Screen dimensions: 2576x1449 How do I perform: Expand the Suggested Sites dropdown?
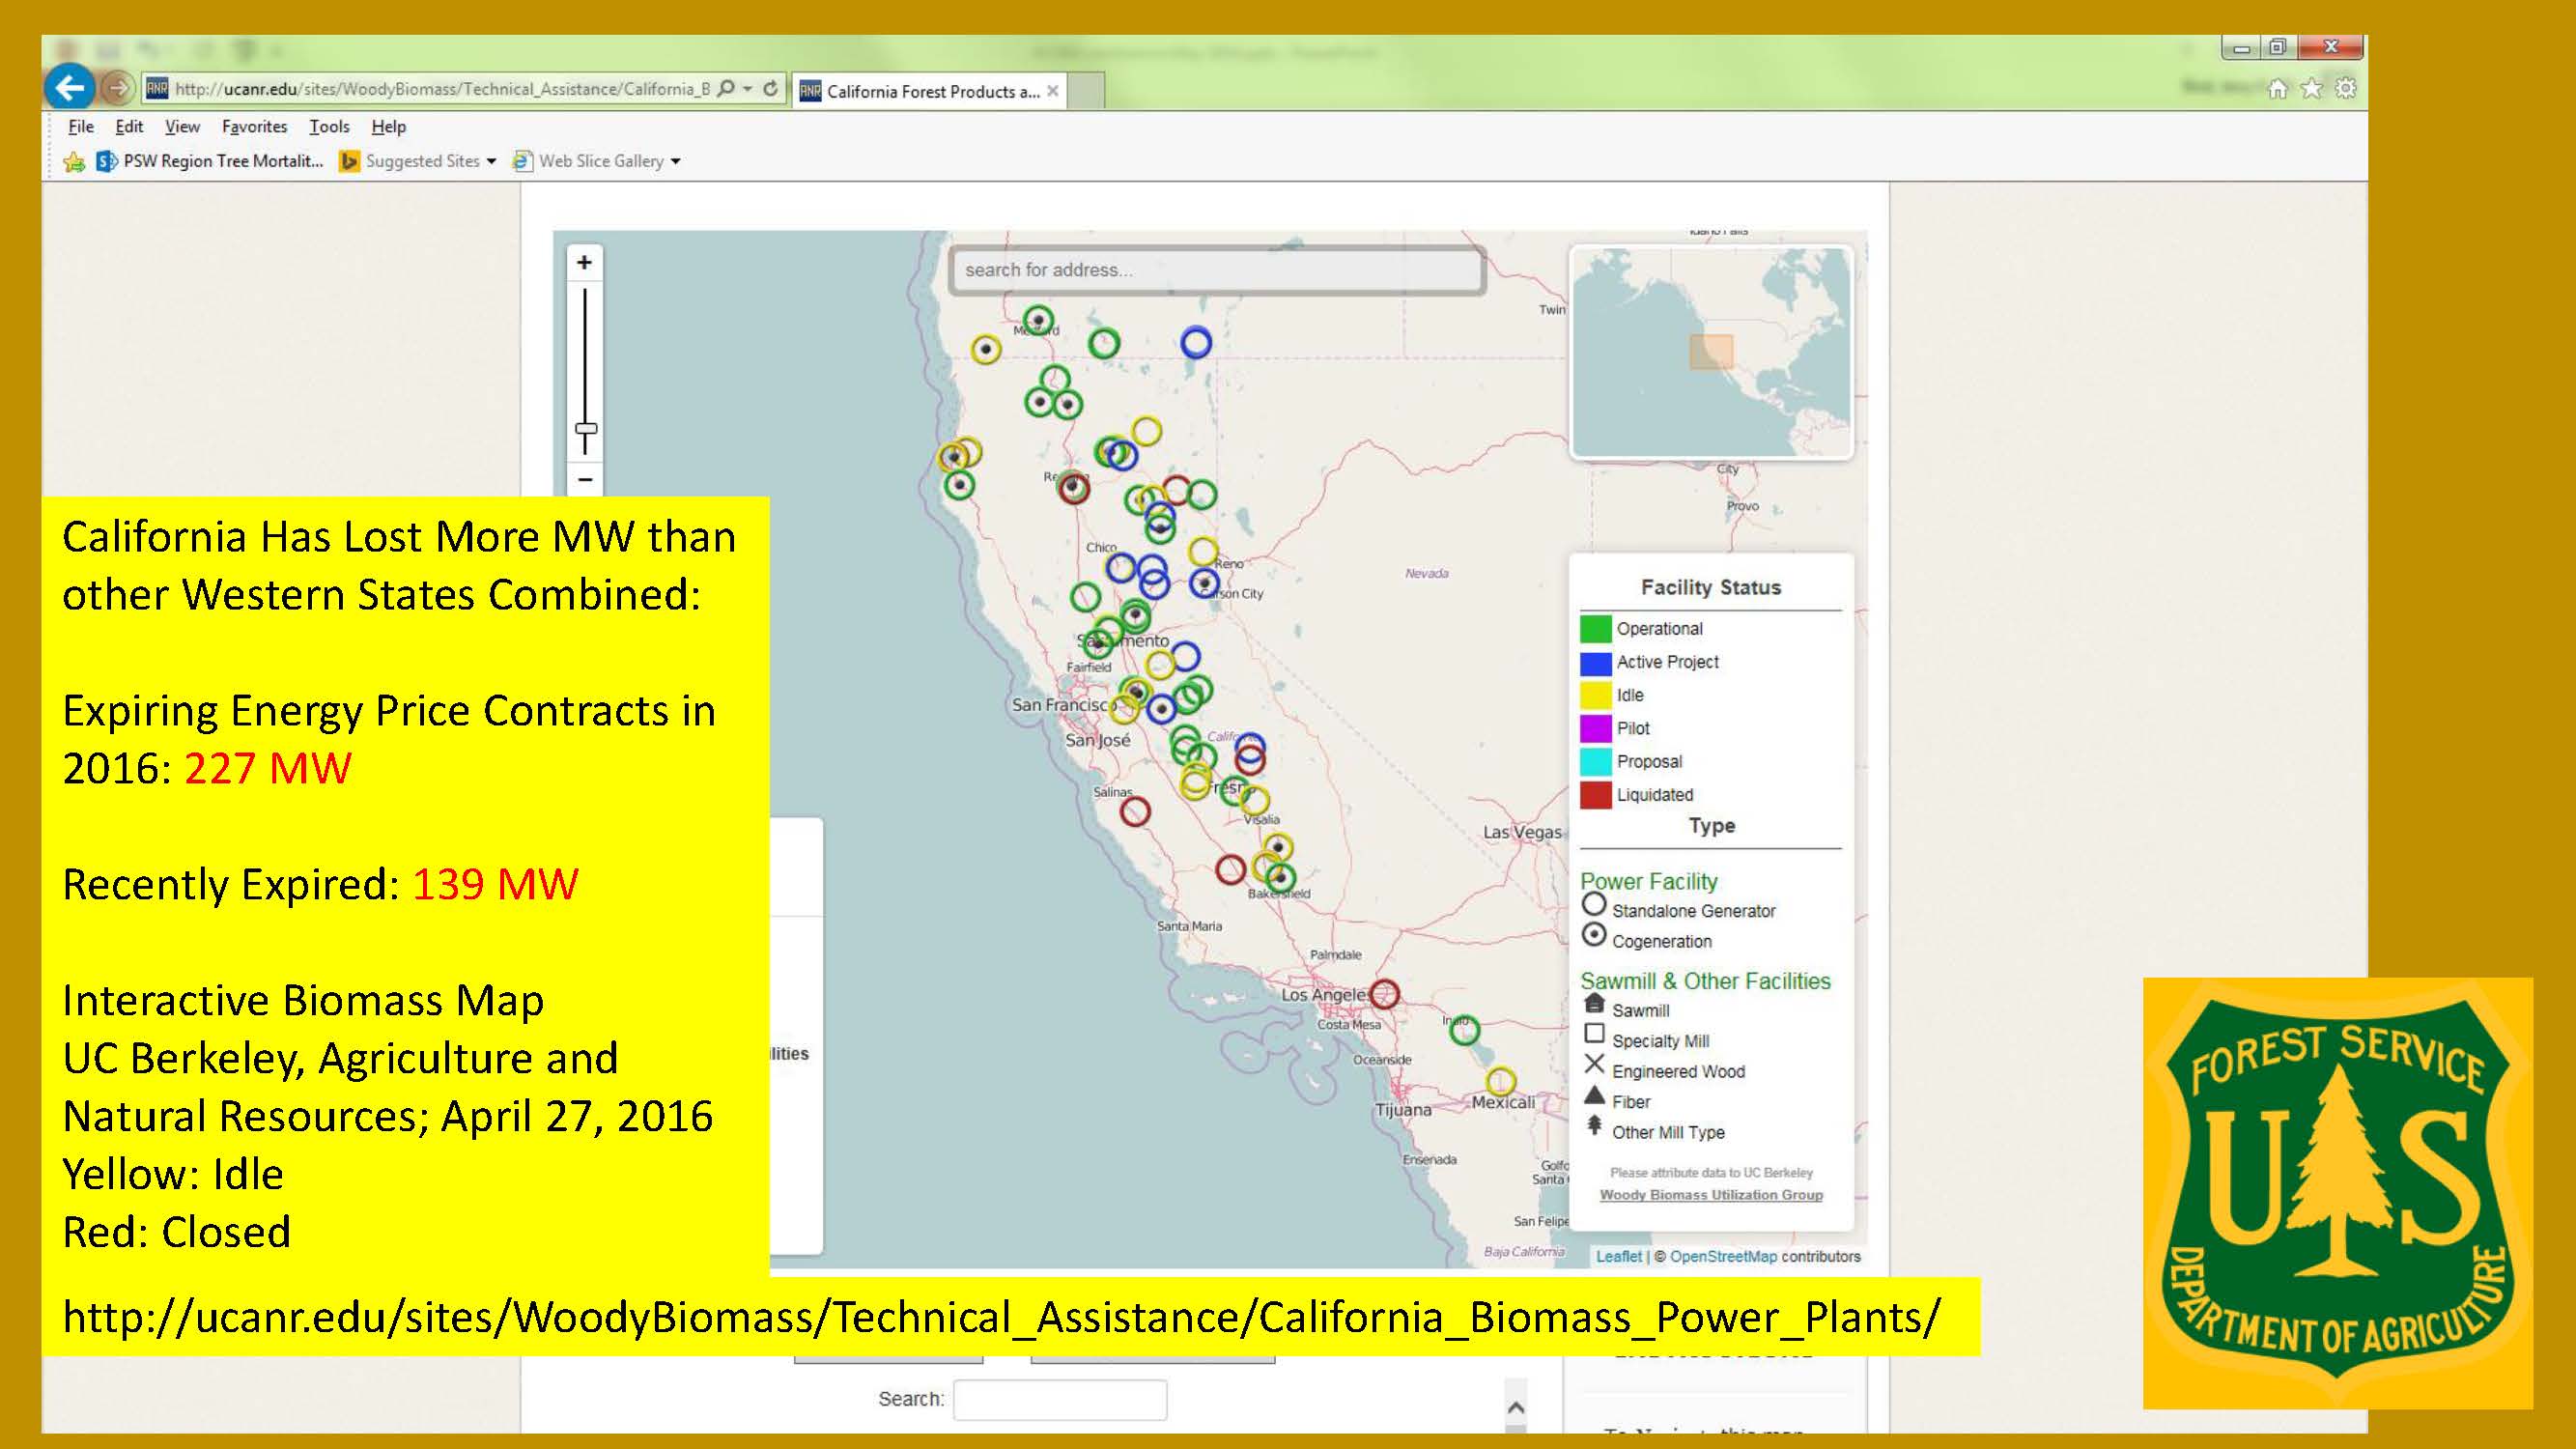coord(491,161)
